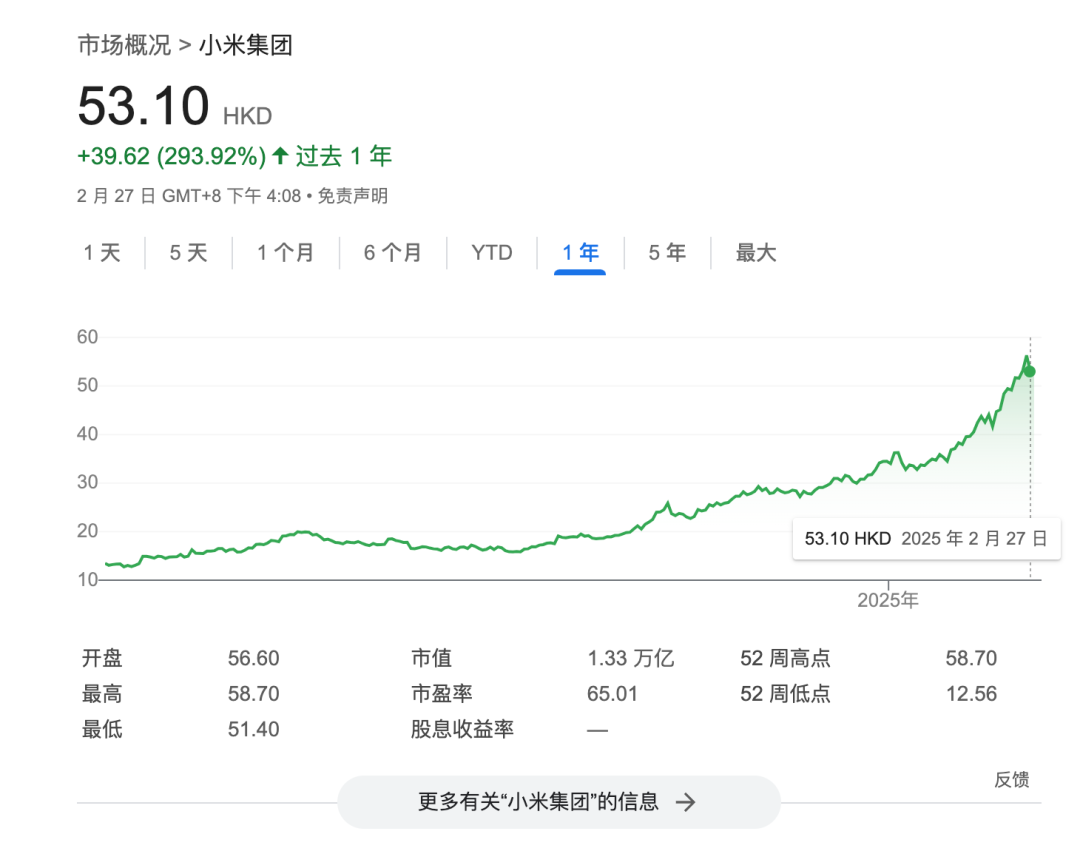Click the 开盘 value 56.60
This screenshot has width=1080, height=854.
coord(253,658)
